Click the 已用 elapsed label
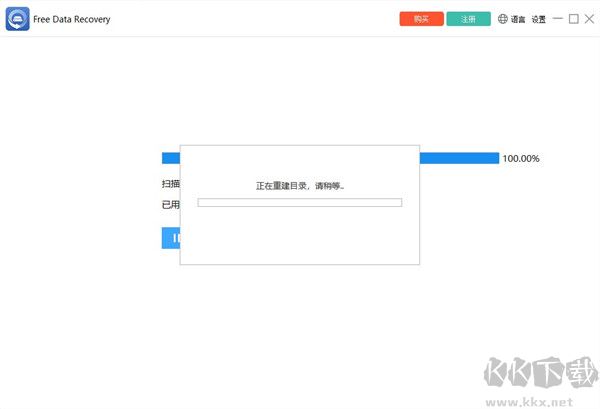600x409 pixels. pyautogui.click(x=171, y=205)
